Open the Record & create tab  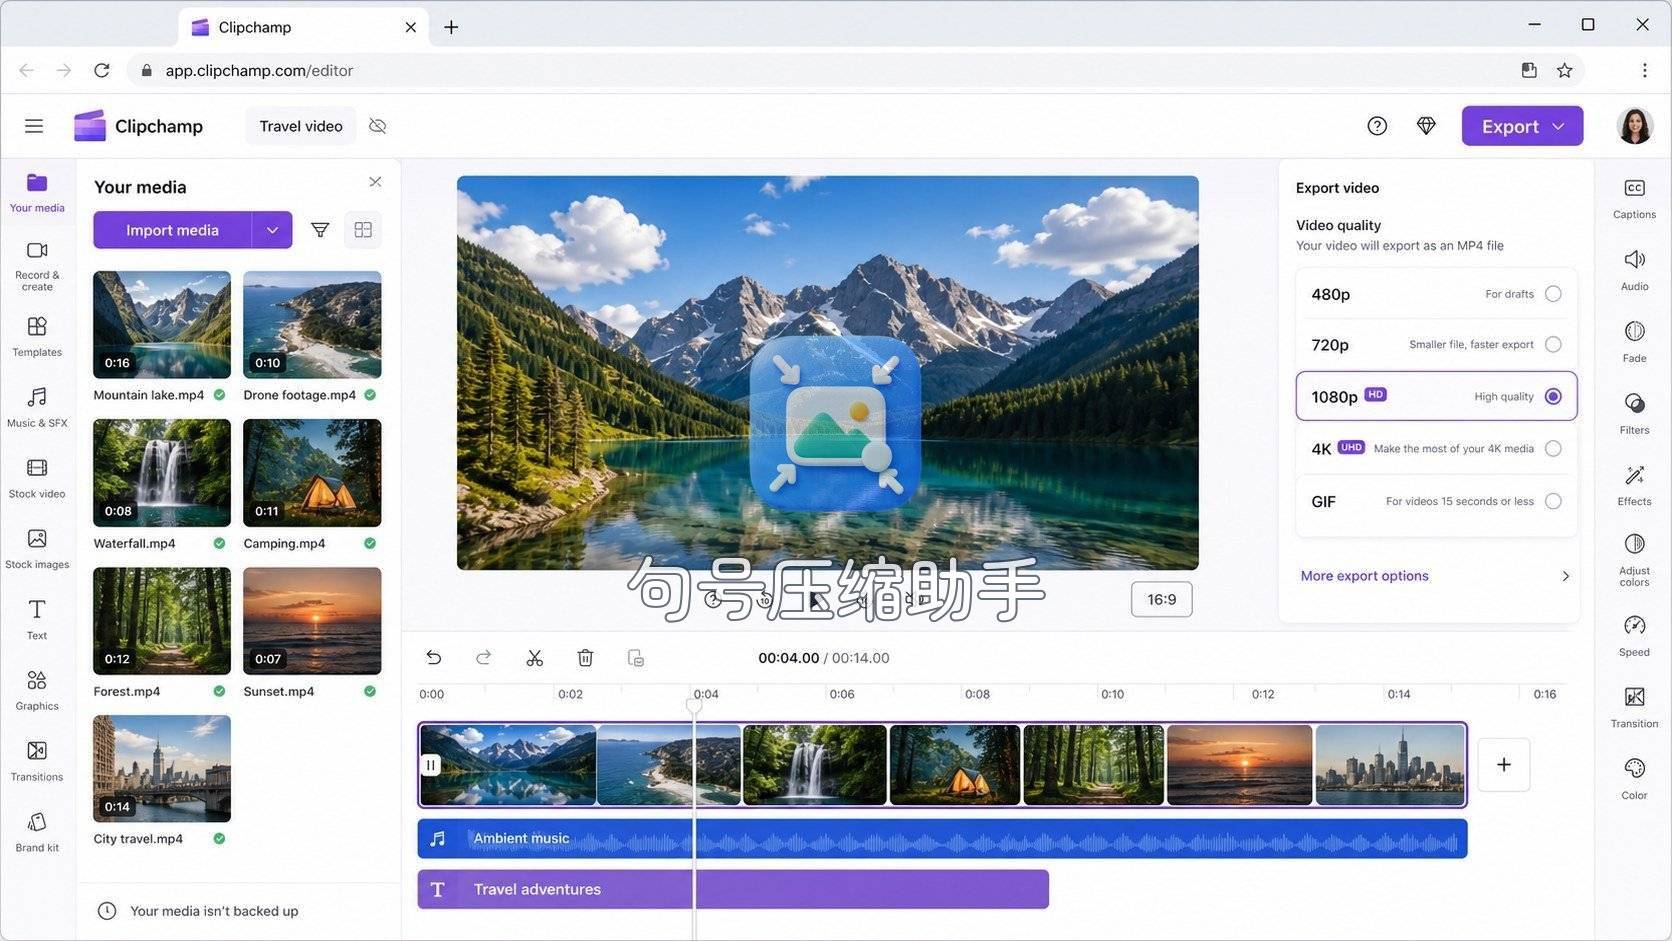37,265
